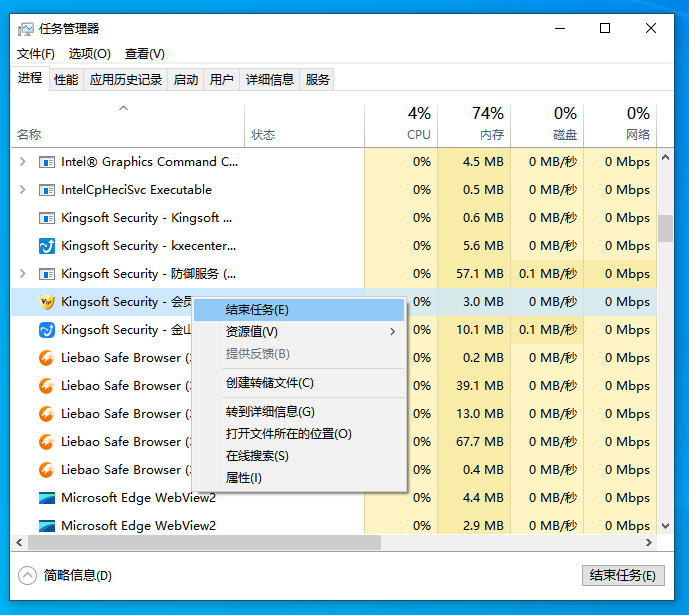The width and height of the screenshot is (689, 615).
Task: Click the Intel Graphics Command Center process icon
Action: click(47, 162)
